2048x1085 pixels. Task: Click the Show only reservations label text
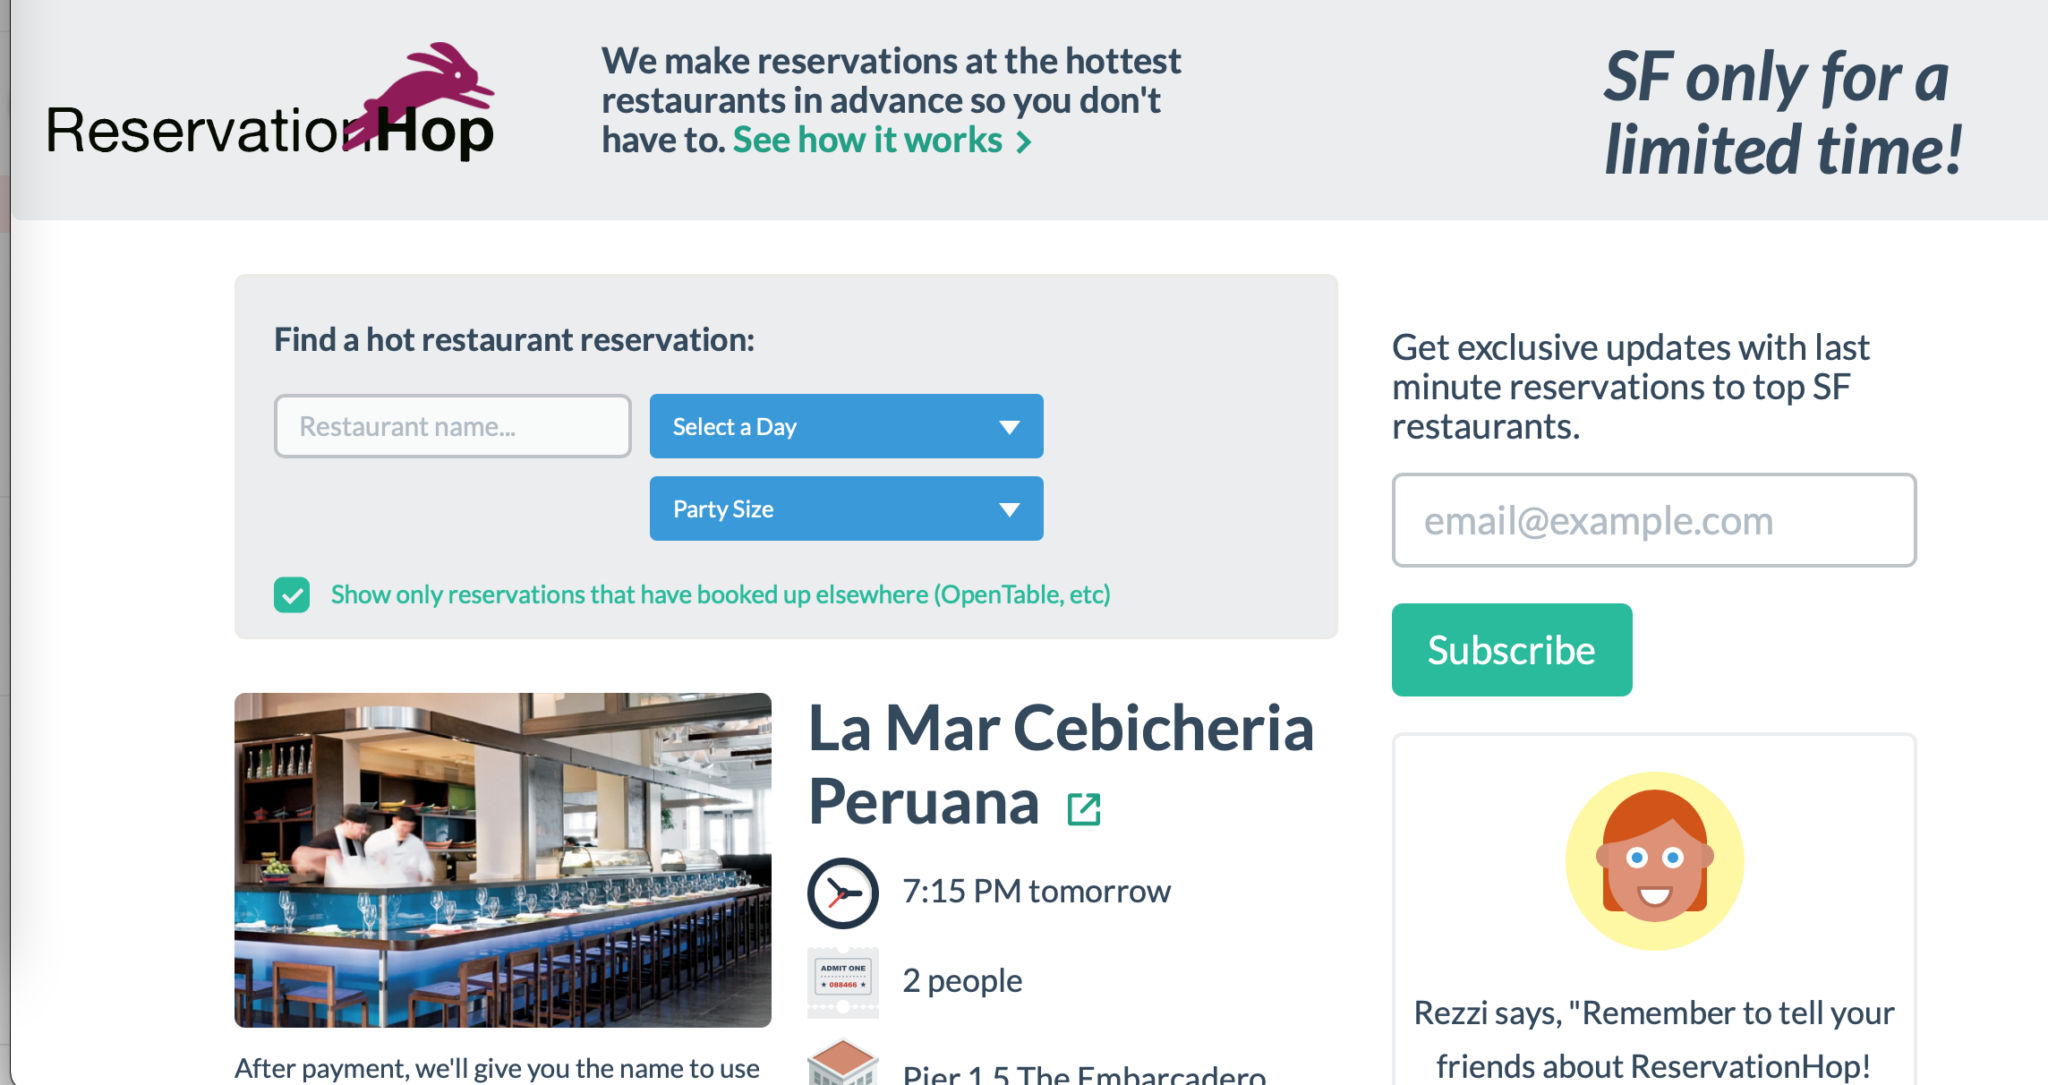click(720, 595)
